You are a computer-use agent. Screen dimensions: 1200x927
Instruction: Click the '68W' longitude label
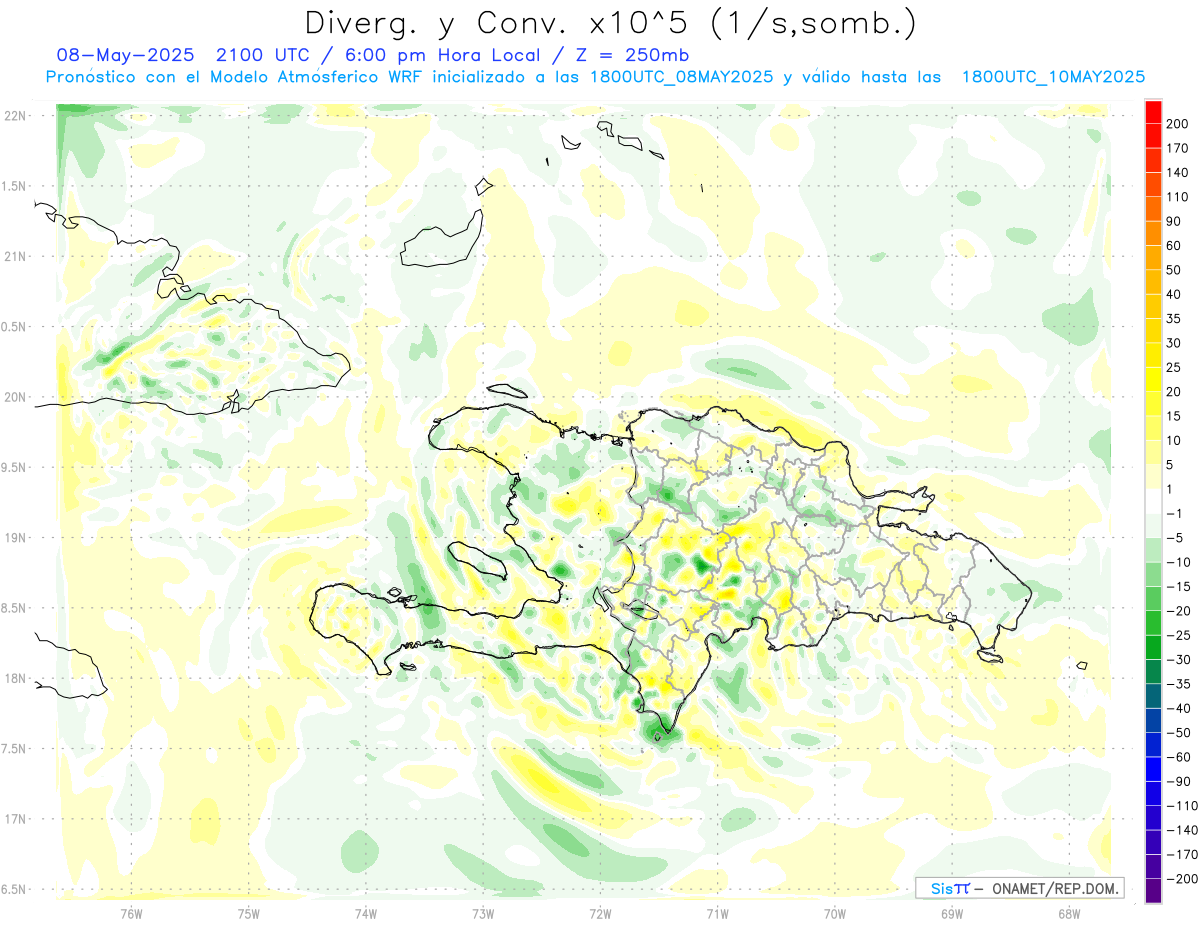coord(1068,913)
